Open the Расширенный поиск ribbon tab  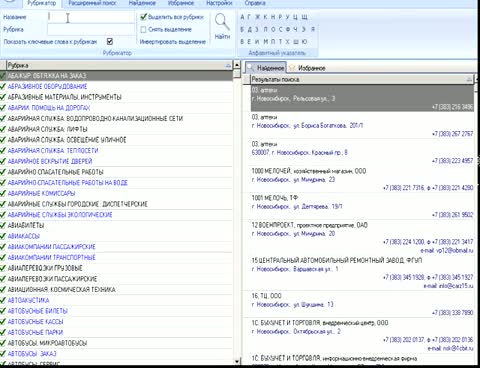point(92,3)
